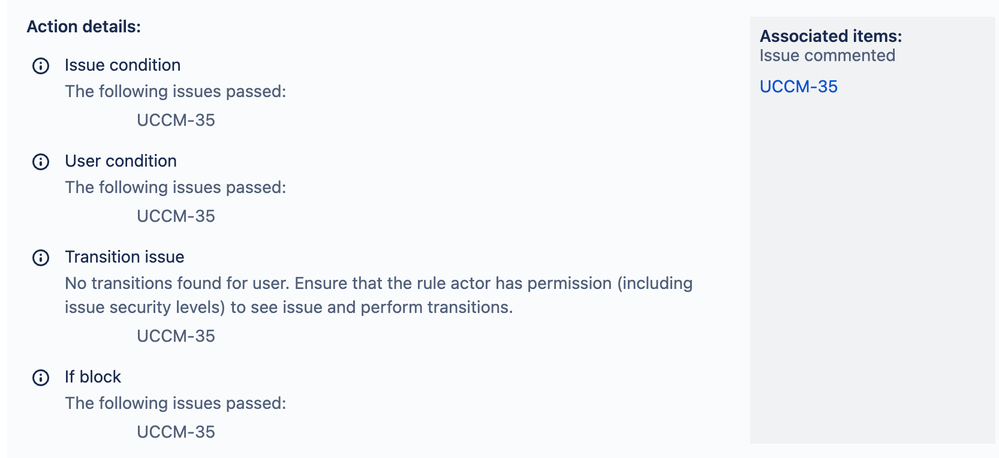
Task: Click info icon beside Transition issue
Action: point(41,258)
